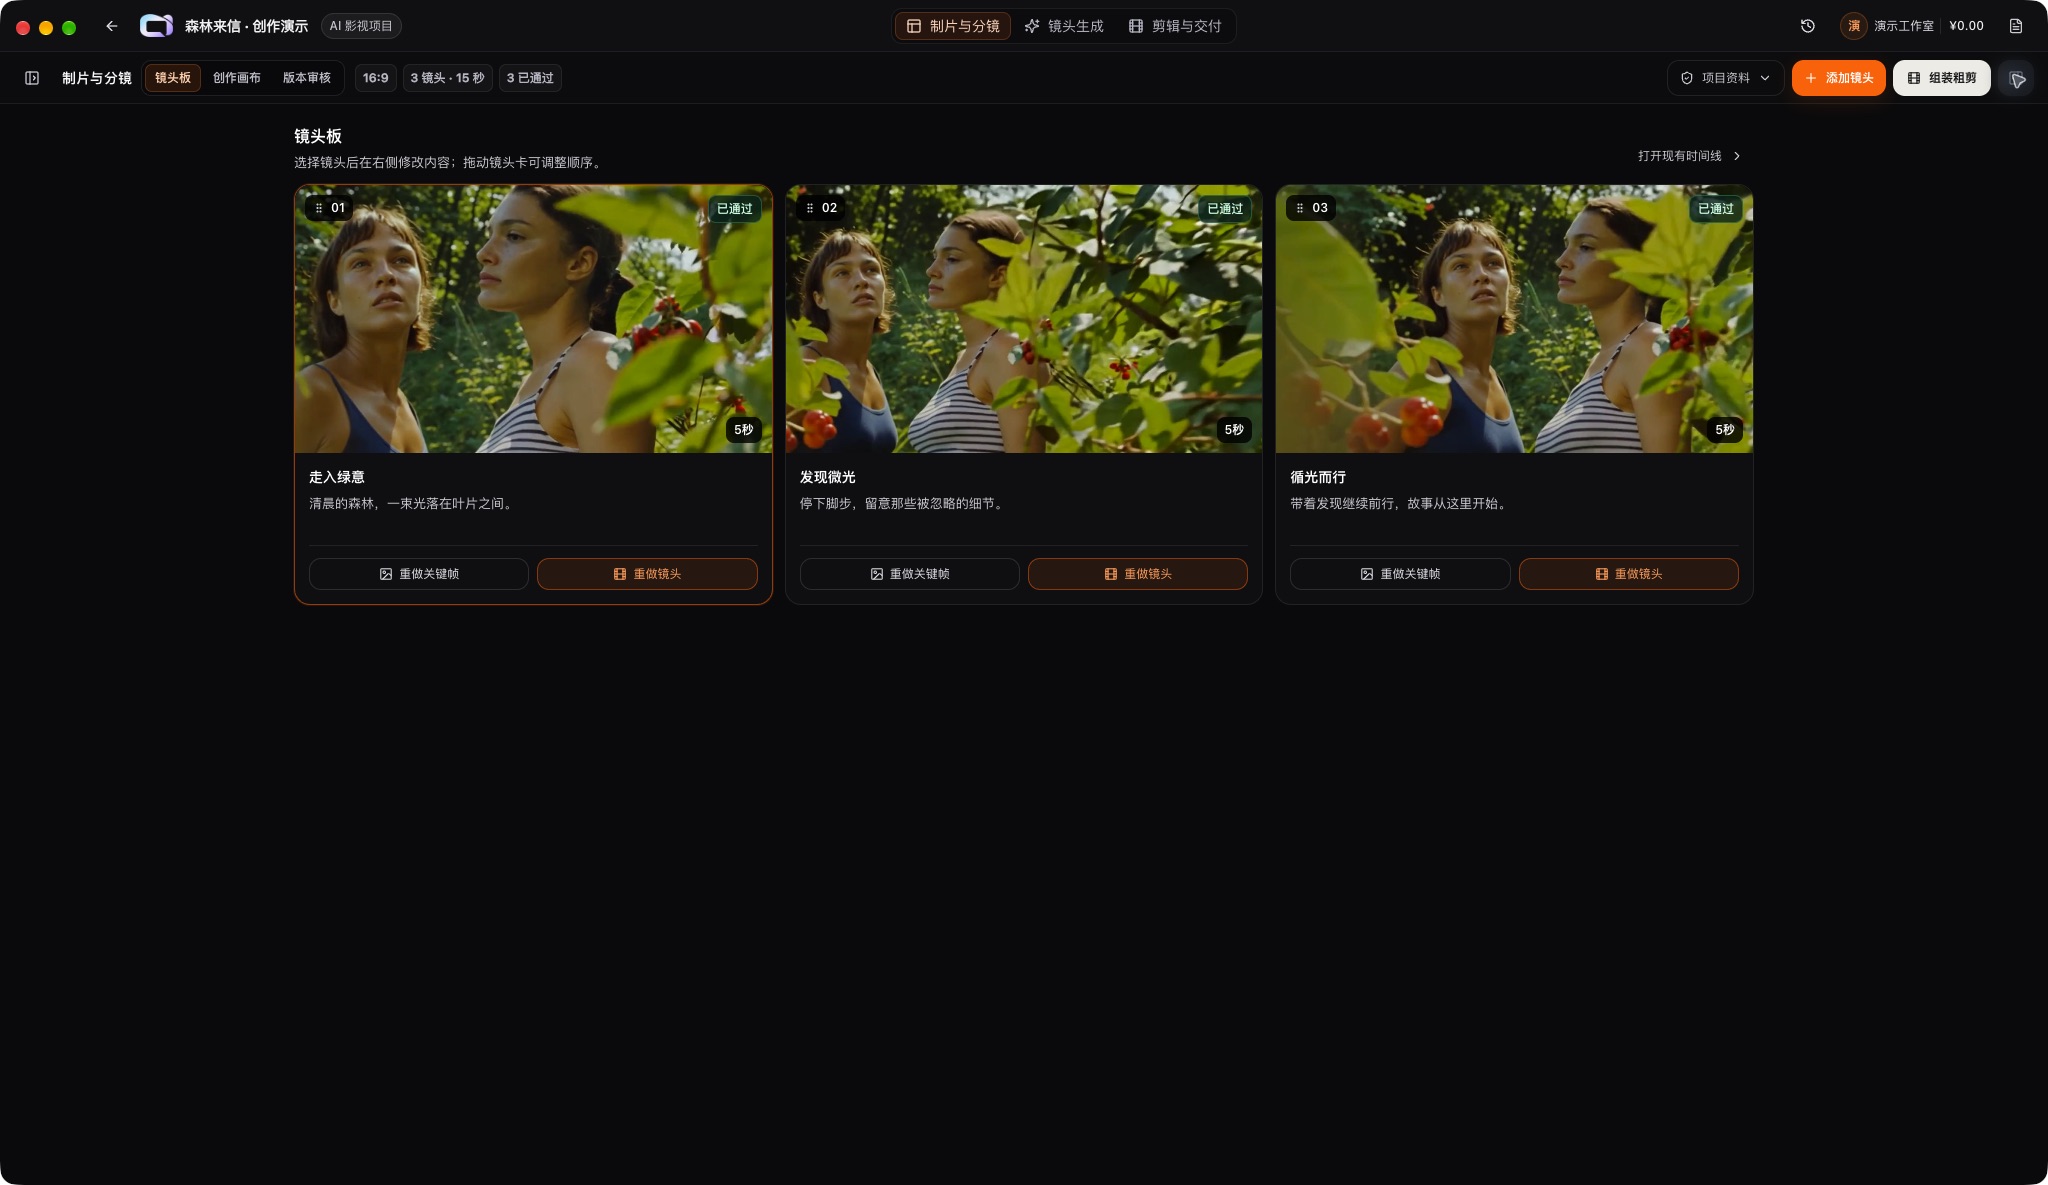Click the 发现微光 shot title
This screenshot has height=1185, width=2048.
click(x=828, y=477)
